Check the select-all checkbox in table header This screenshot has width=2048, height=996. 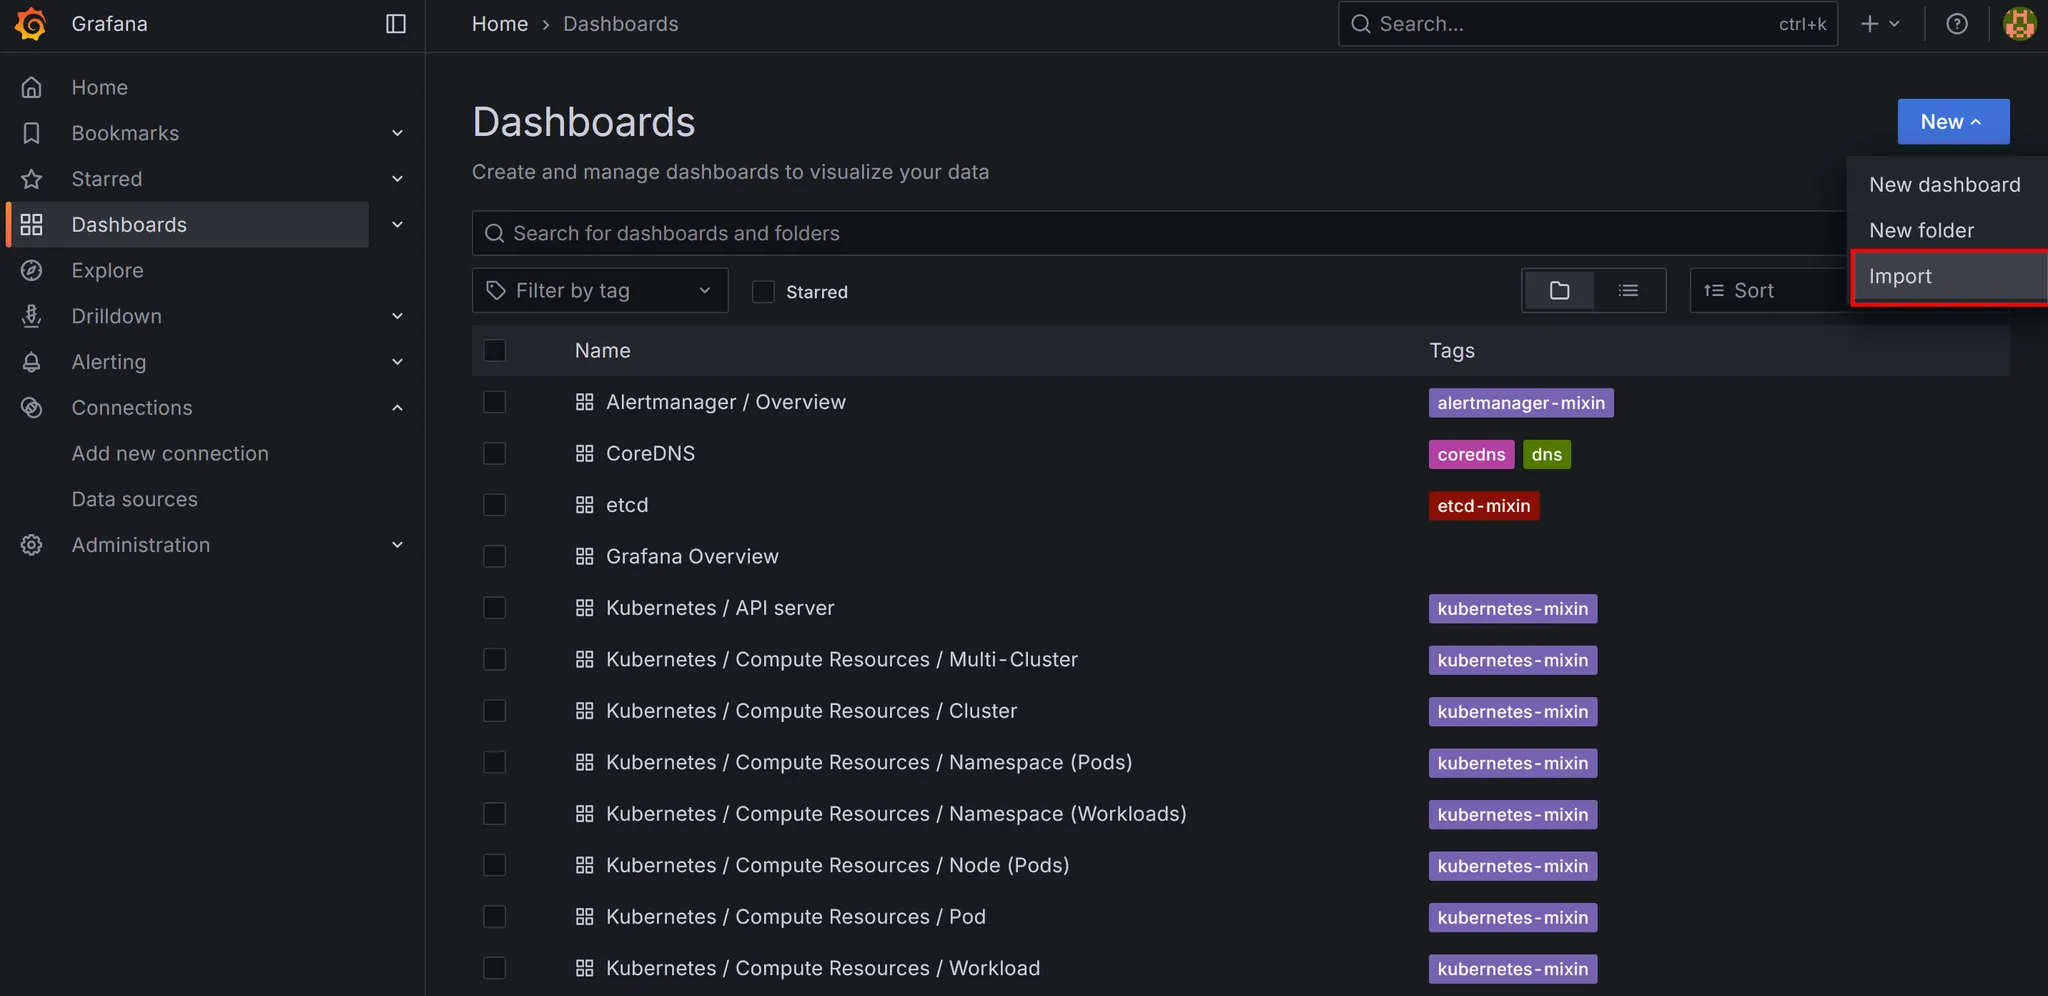495,351
